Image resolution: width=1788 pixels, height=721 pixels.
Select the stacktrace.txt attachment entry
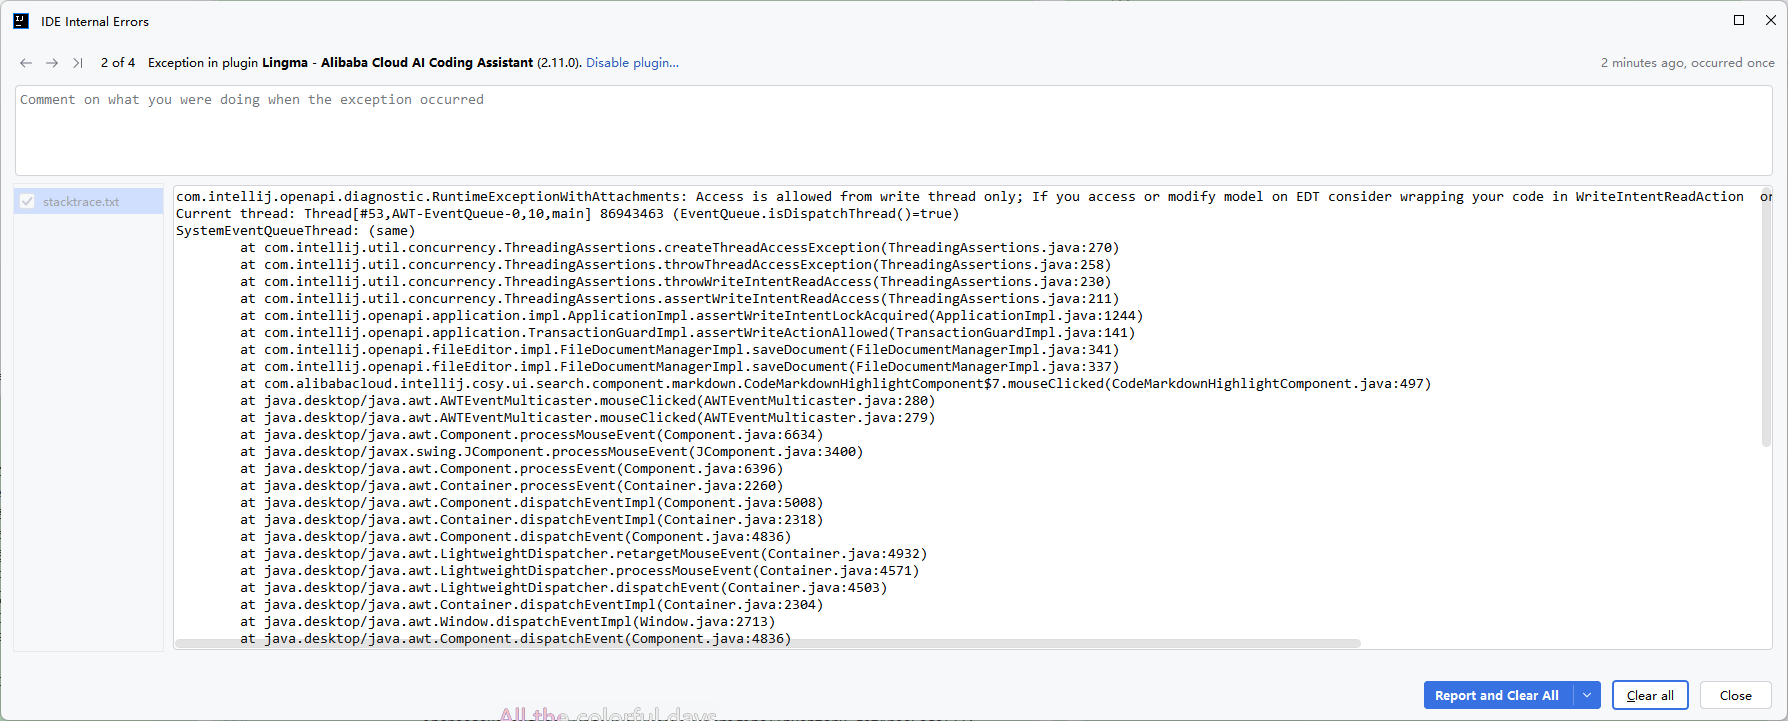[x=81, y=202]
